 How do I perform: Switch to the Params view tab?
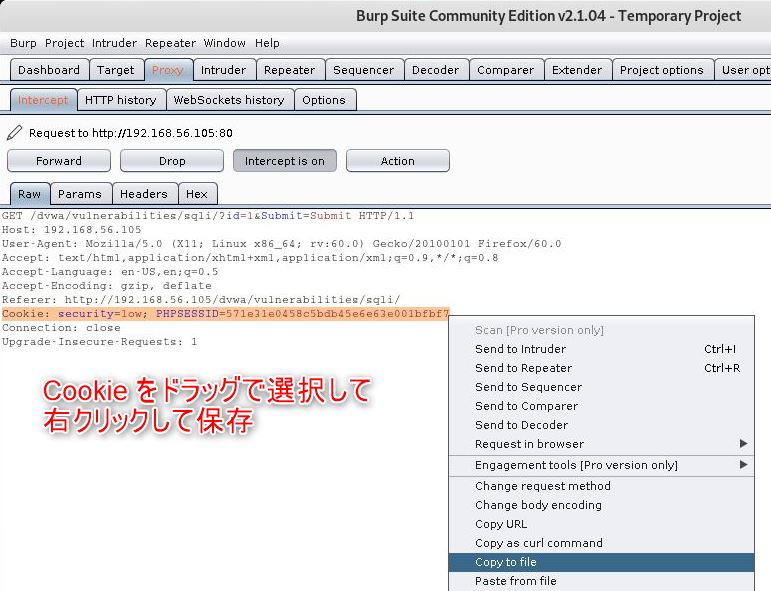click(80, 194)
